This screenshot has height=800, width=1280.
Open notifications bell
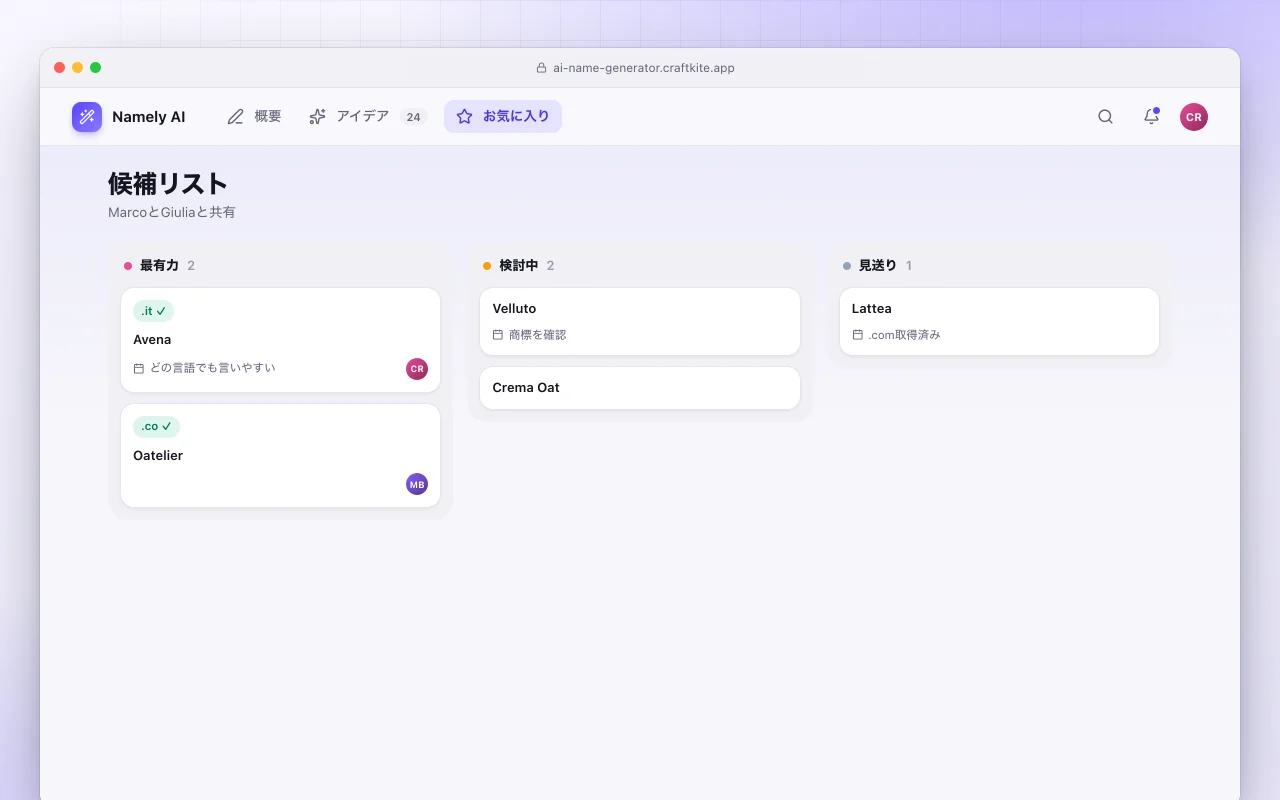point(1151,117)
